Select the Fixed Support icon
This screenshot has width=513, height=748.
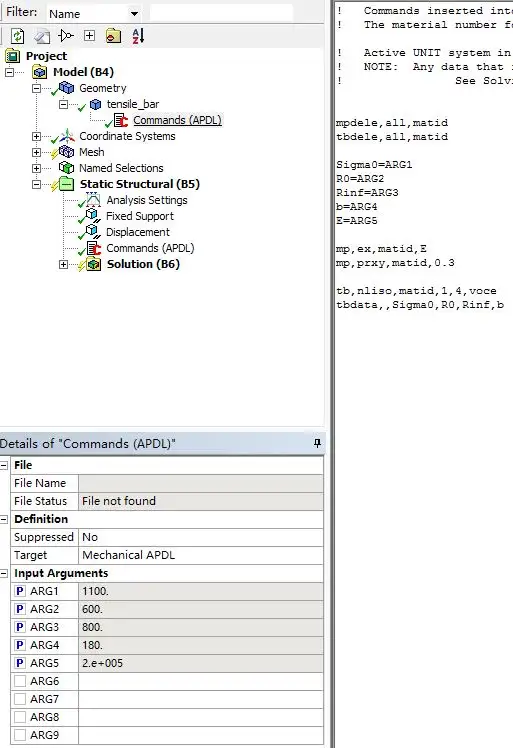click(93, 216)
